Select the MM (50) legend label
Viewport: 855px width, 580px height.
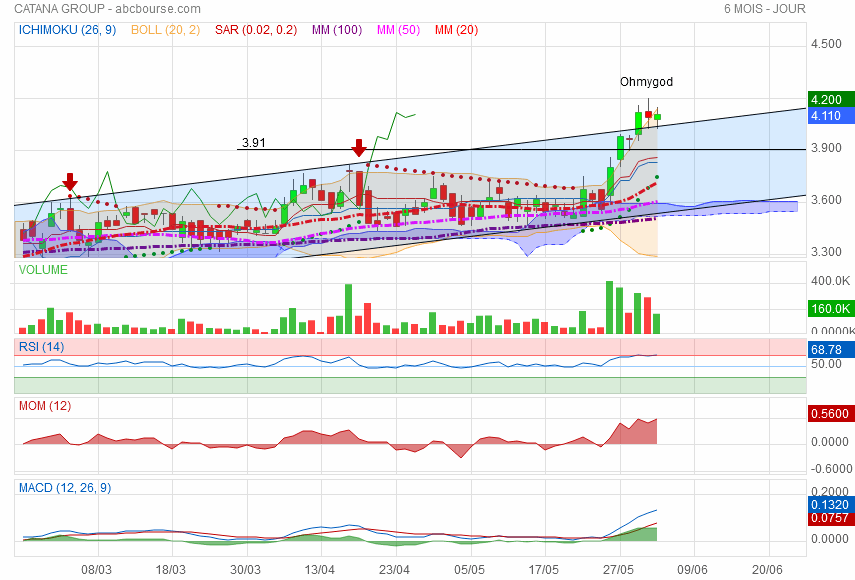pyautogui.click(x=399, y=30)
